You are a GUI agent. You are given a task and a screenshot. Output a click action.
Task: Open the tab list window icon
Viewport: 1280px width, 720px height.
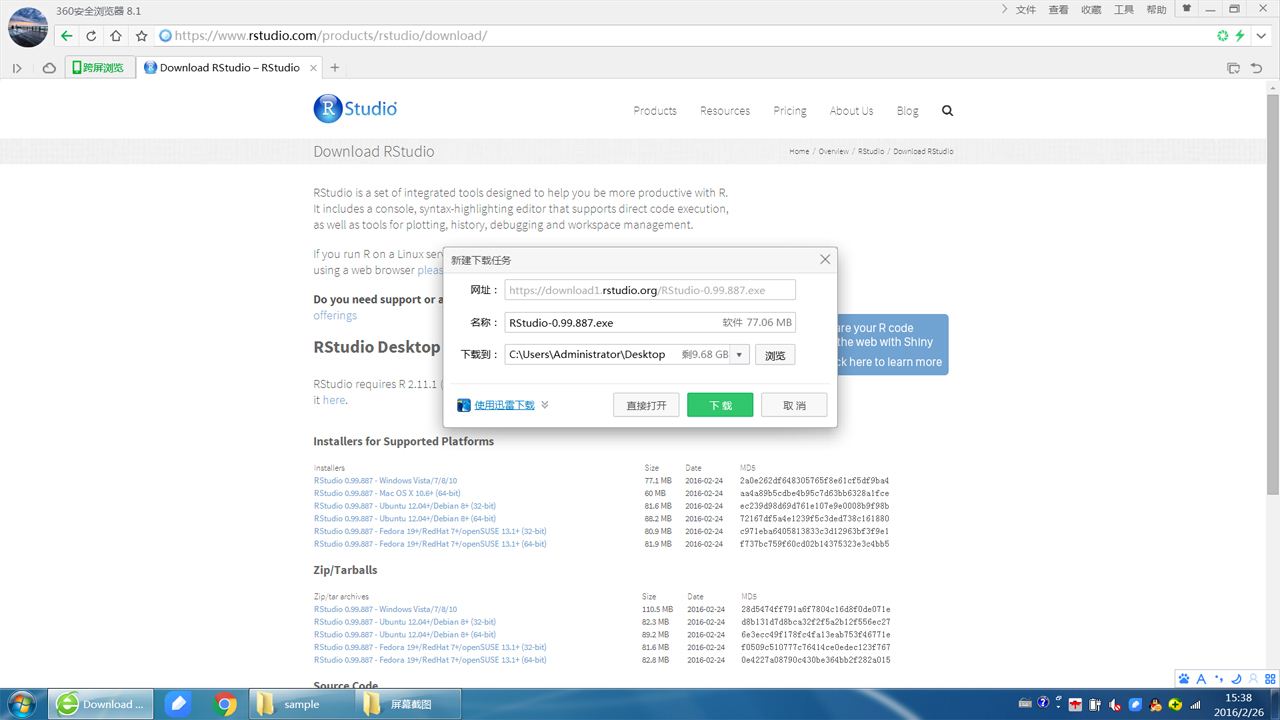coord(1233,68)
